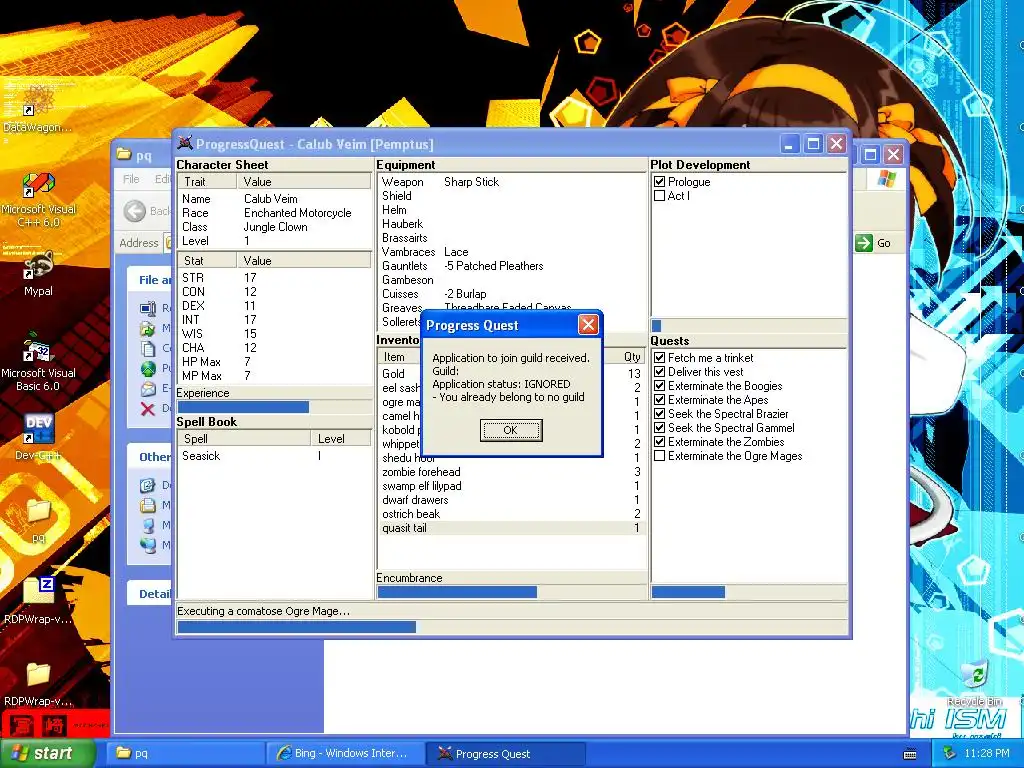Select the quasit tail inventory row

(511, 528)
